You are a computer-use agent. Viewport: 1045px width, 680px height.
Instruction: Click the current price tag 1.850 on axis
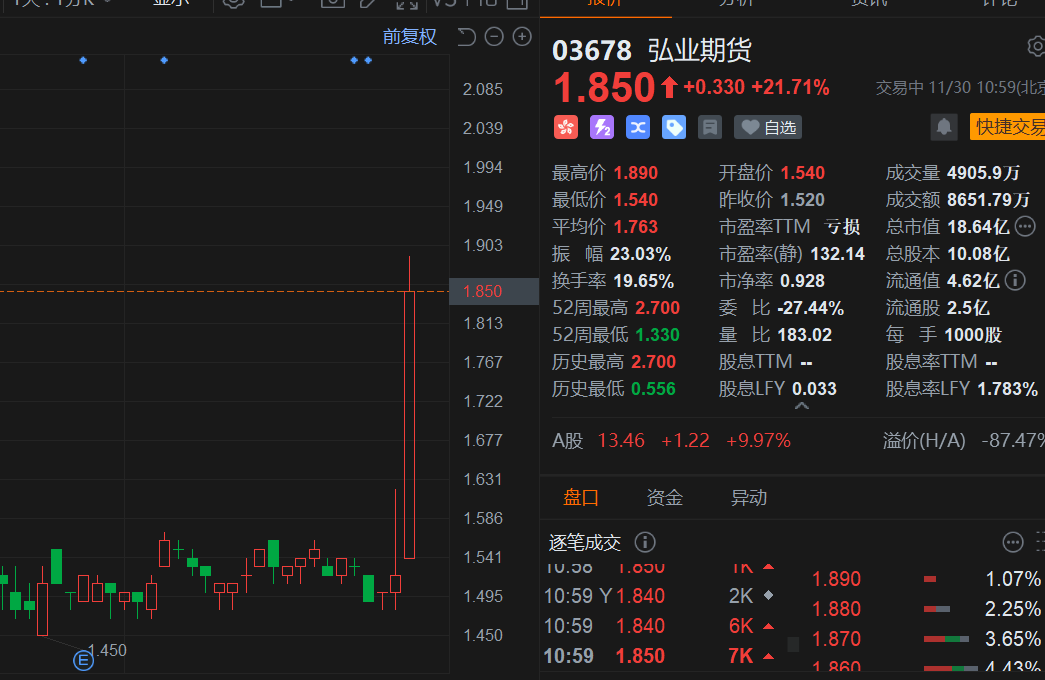tap(494, 291)
